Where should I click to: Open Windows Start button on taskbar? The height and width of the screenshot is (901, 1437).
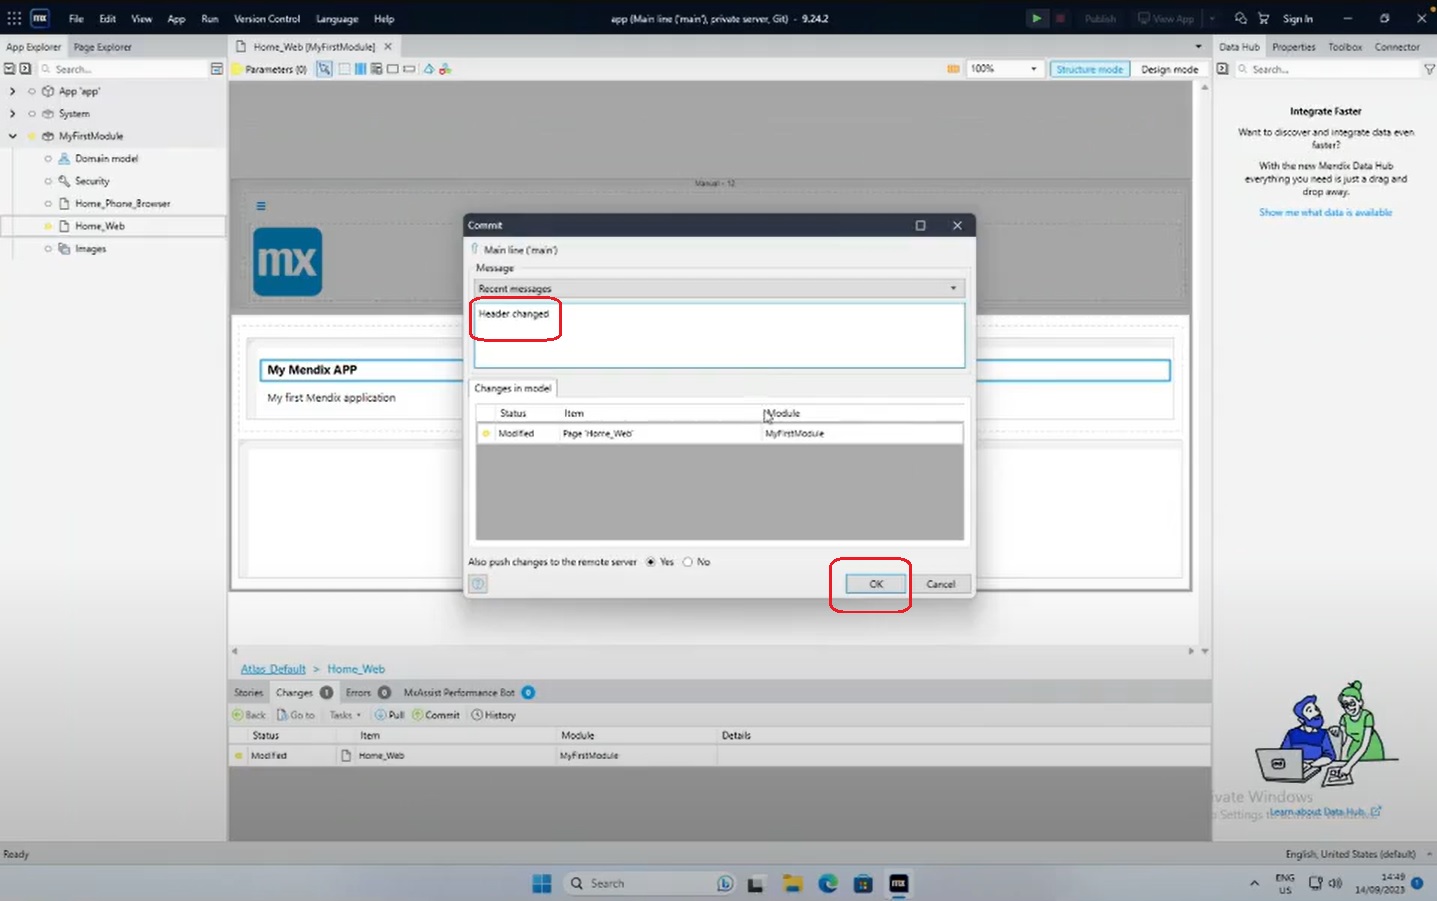(542, 883)
